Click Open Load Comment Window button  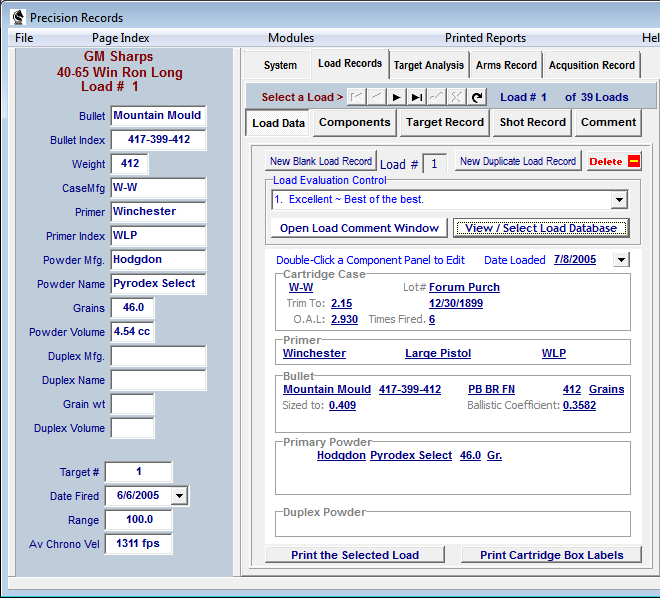pyautogui.click(x=359, y=228)
